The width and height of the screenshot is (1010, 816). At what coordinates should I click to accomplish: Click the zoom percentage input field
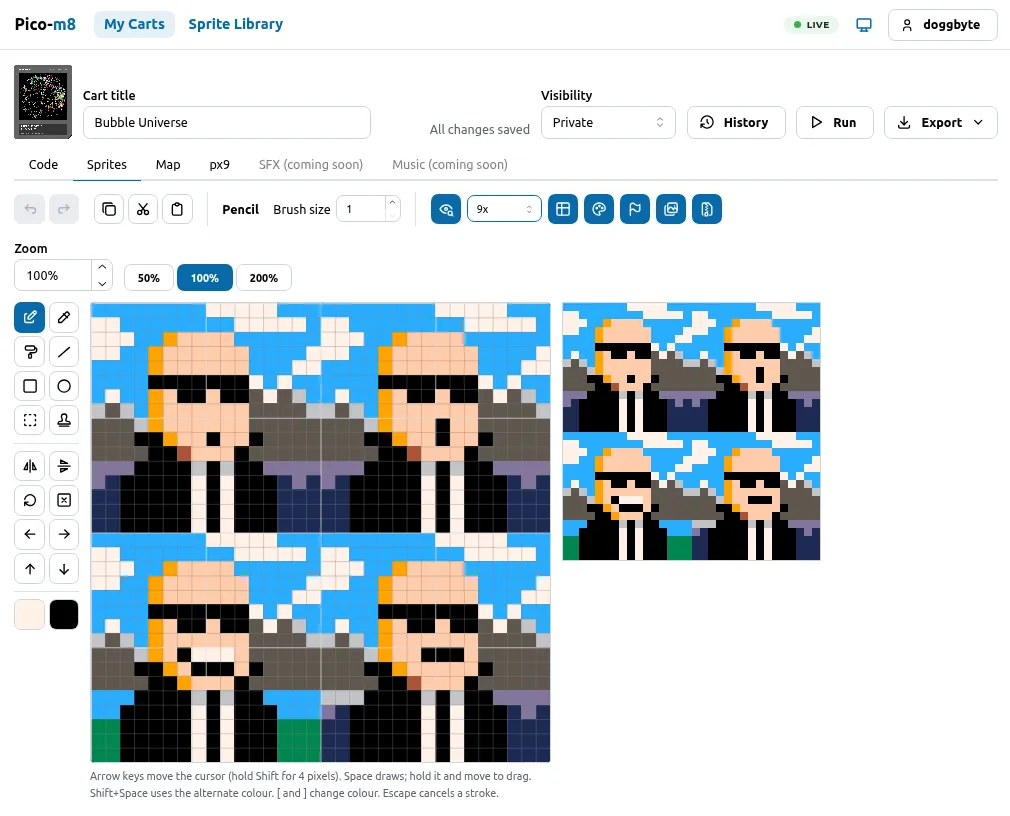coord(53,276)
